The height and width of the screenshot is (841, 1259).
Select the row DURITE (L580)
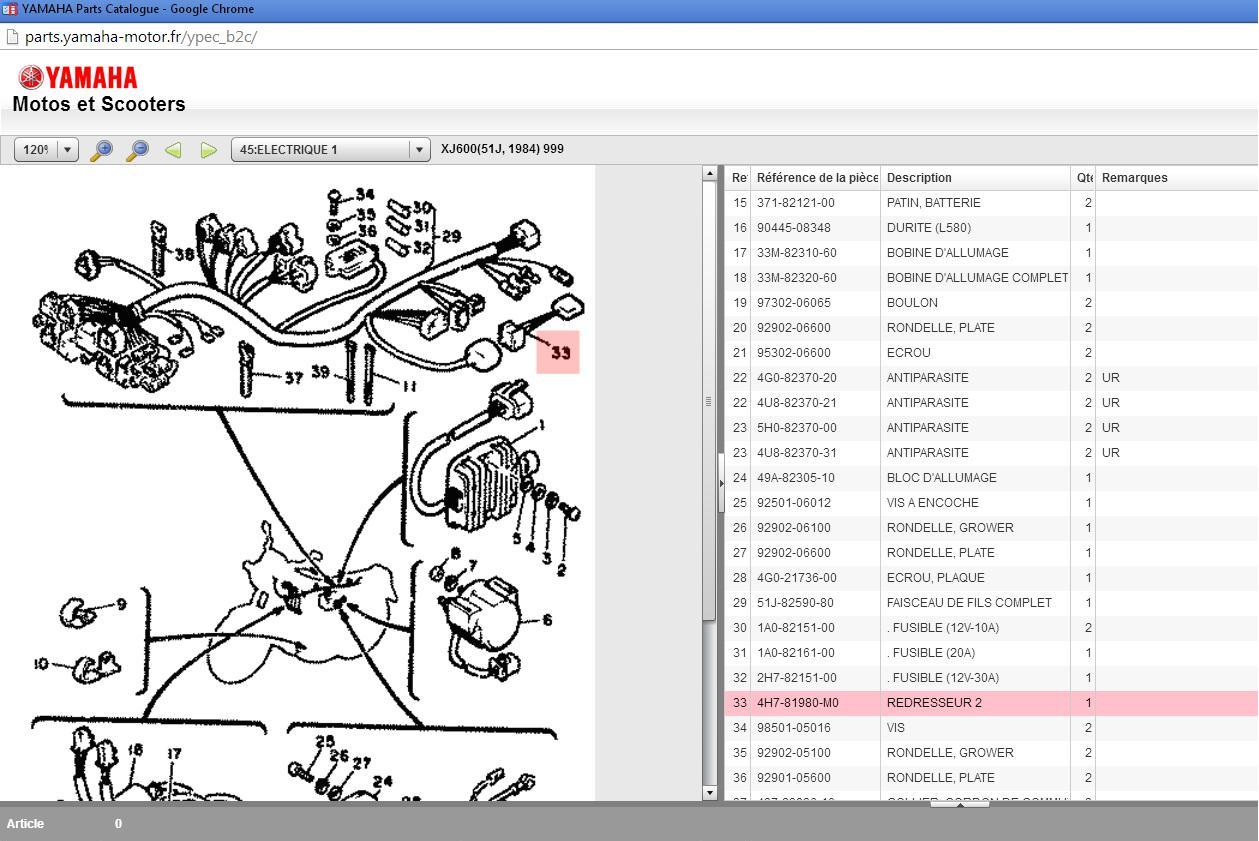click(x=991, y=228)
